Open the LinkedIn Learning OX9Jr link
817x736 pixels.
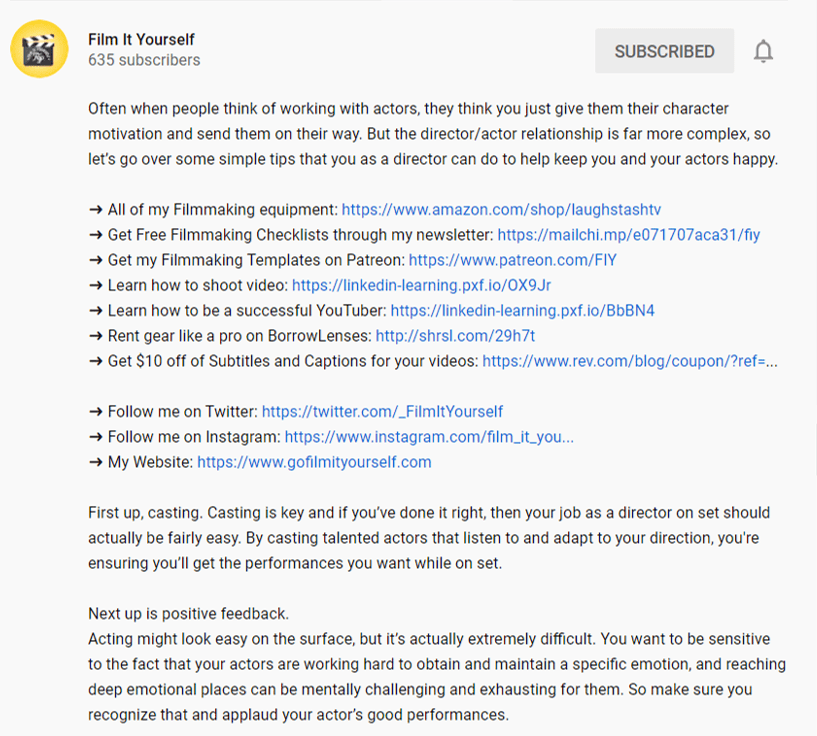(422, 285)
